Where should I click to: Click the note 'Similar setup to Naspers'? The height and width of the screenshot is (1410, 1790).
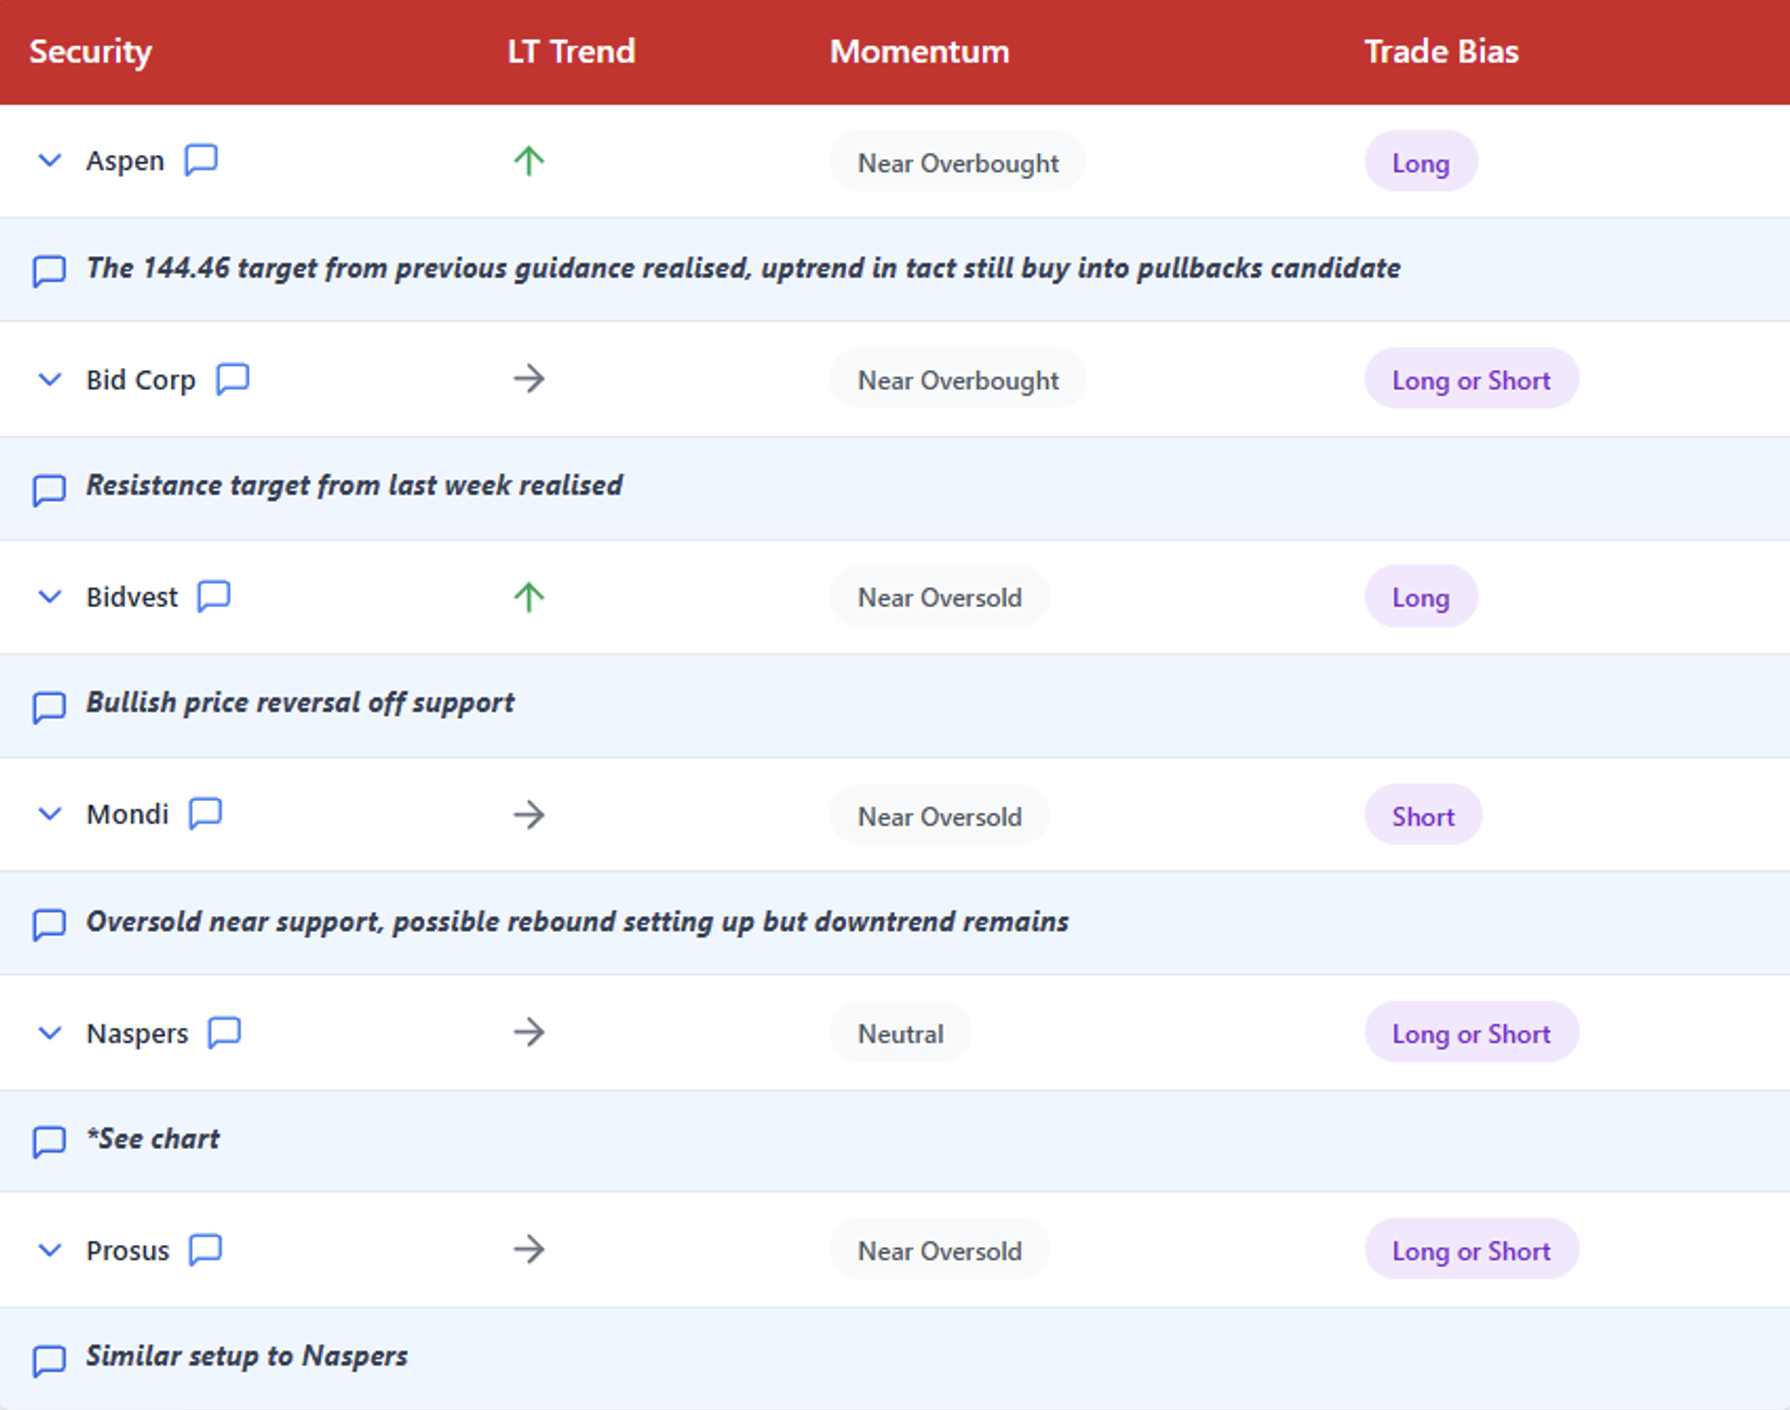tap(247, 1356)
